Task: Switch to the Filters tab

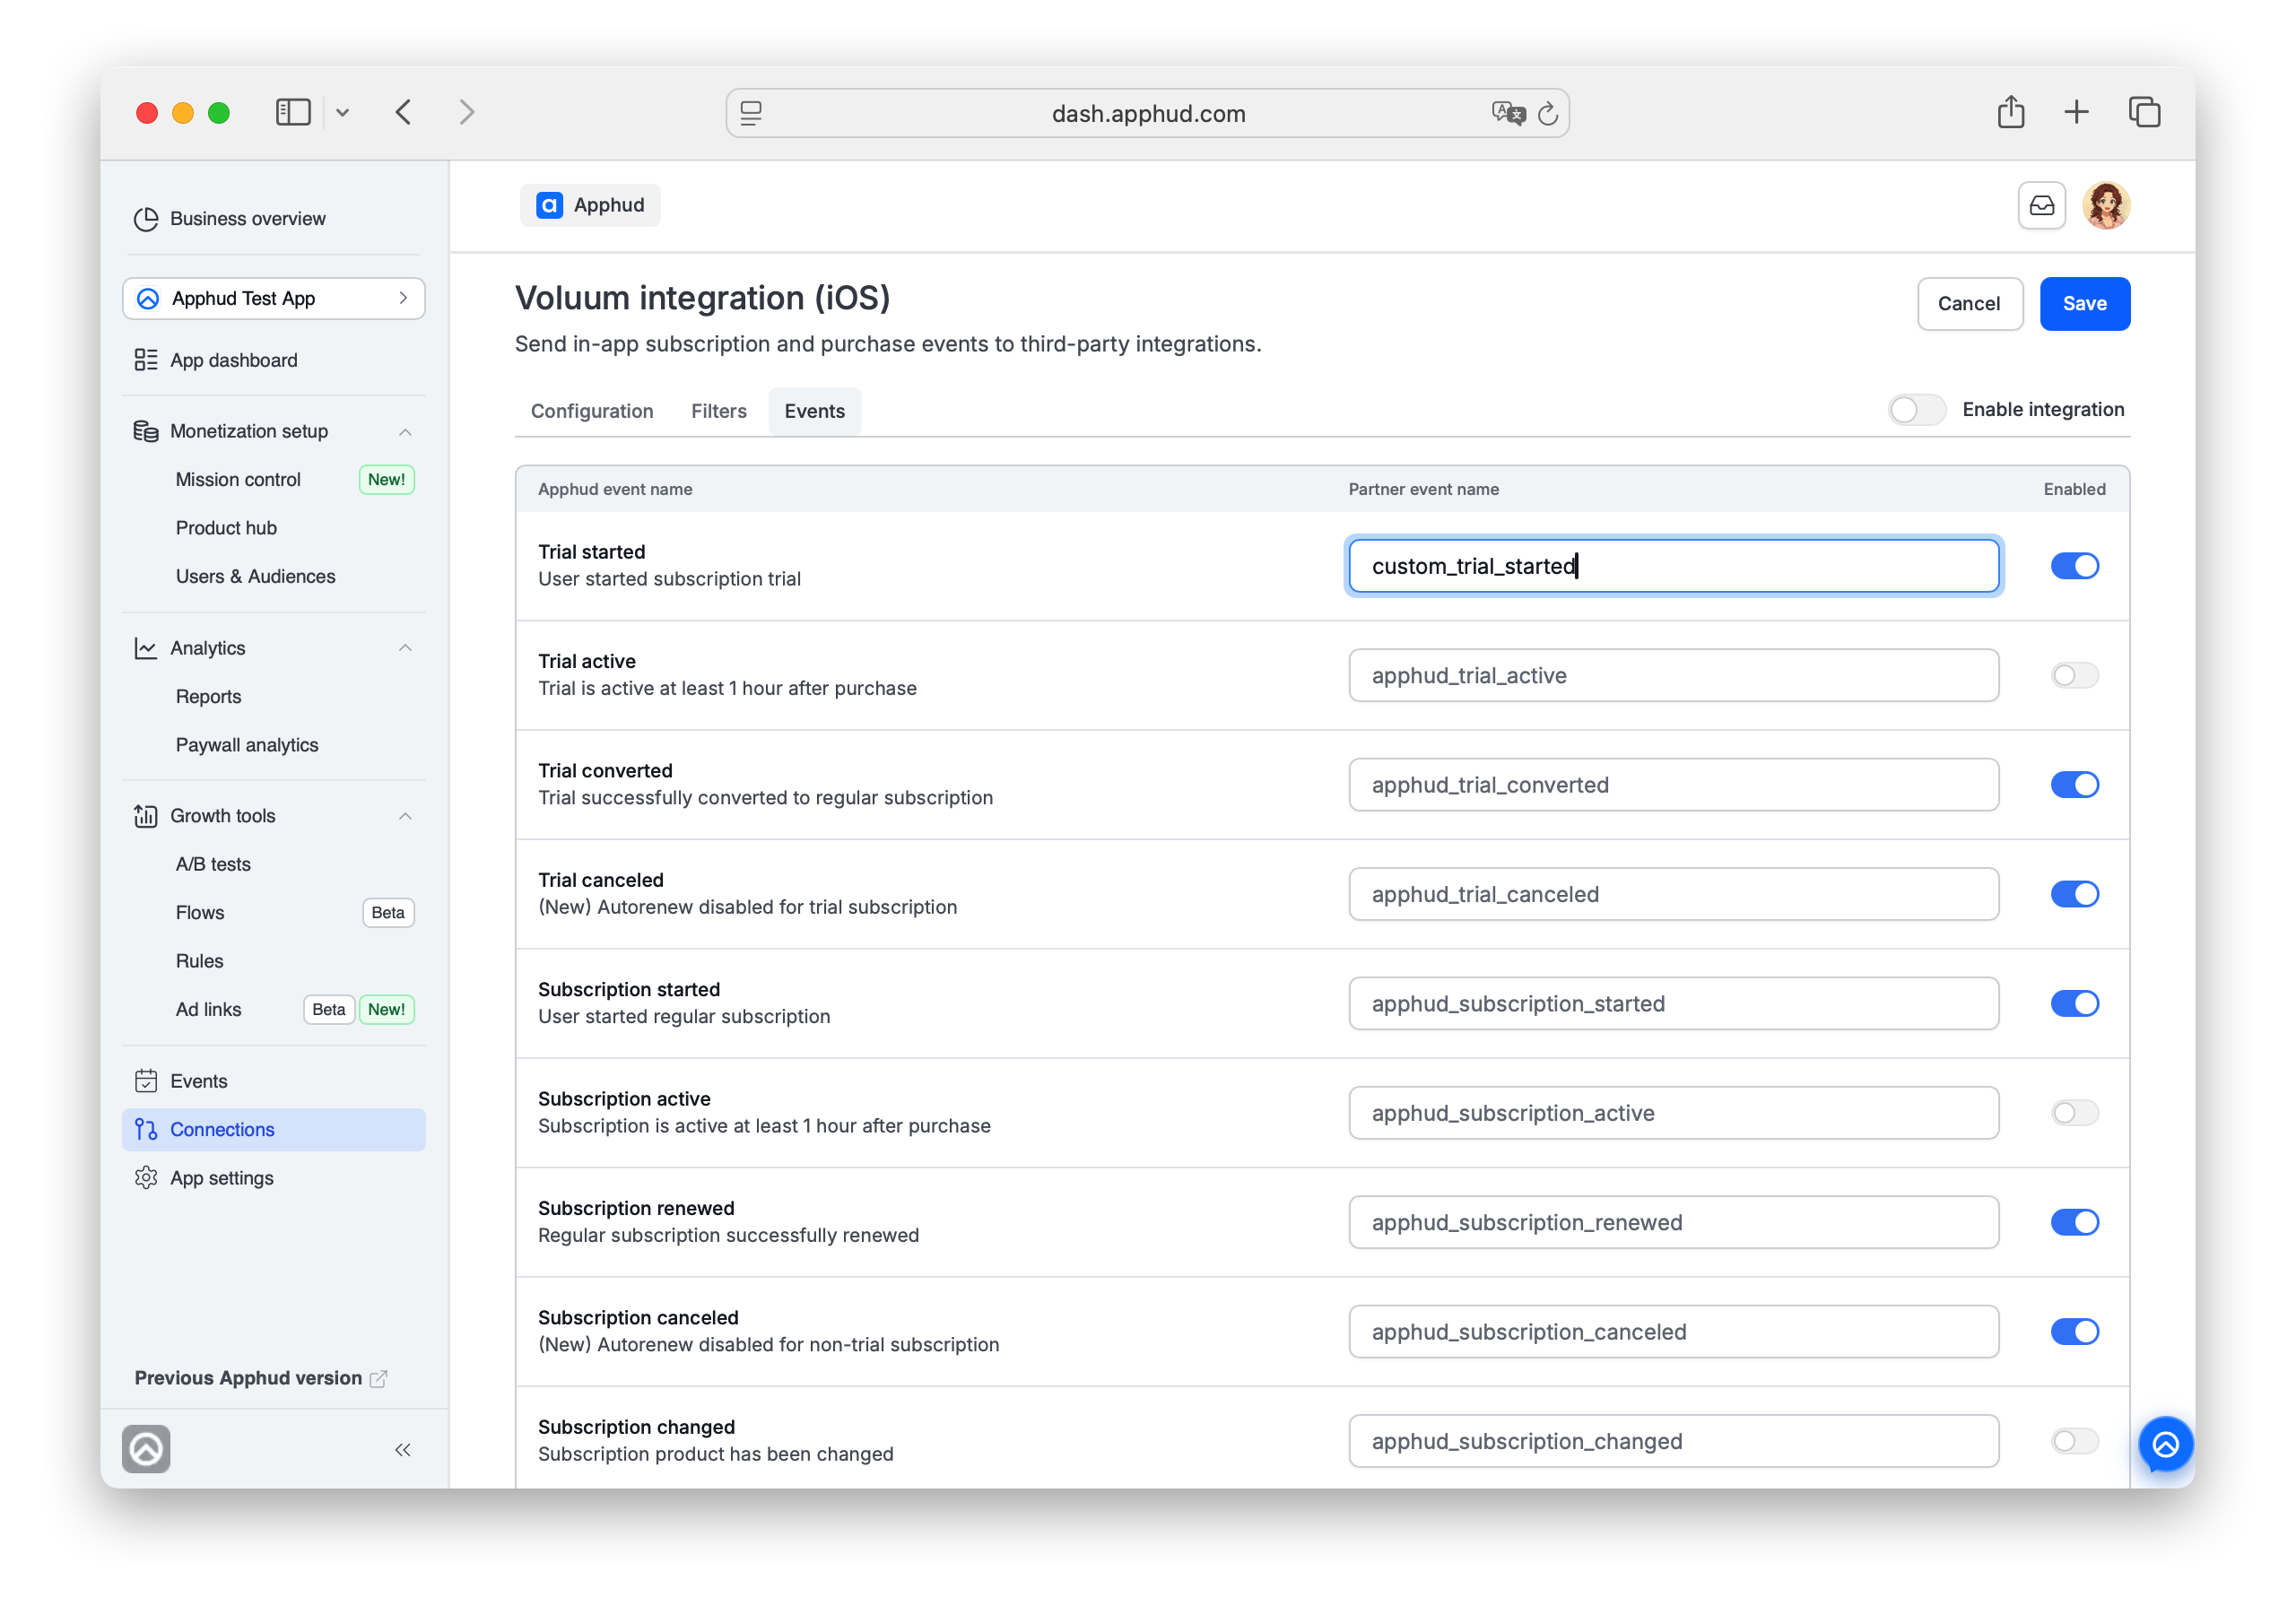Action: [719, 411]
